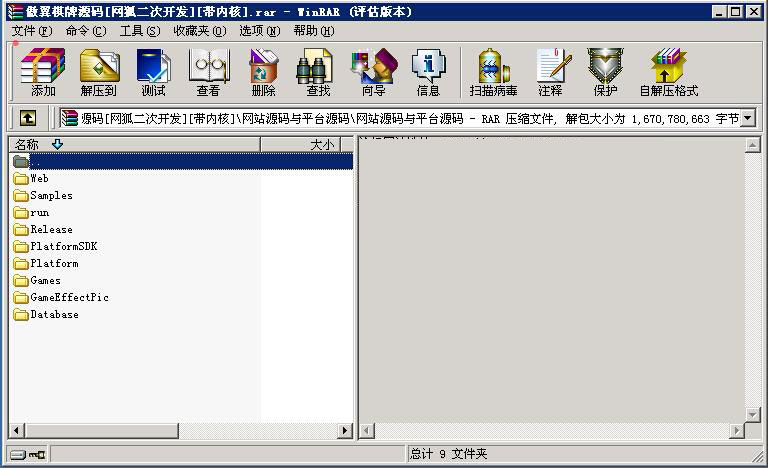
Task: Click the Add (添加) toolbar icon
Action: [x=43, y=72]
